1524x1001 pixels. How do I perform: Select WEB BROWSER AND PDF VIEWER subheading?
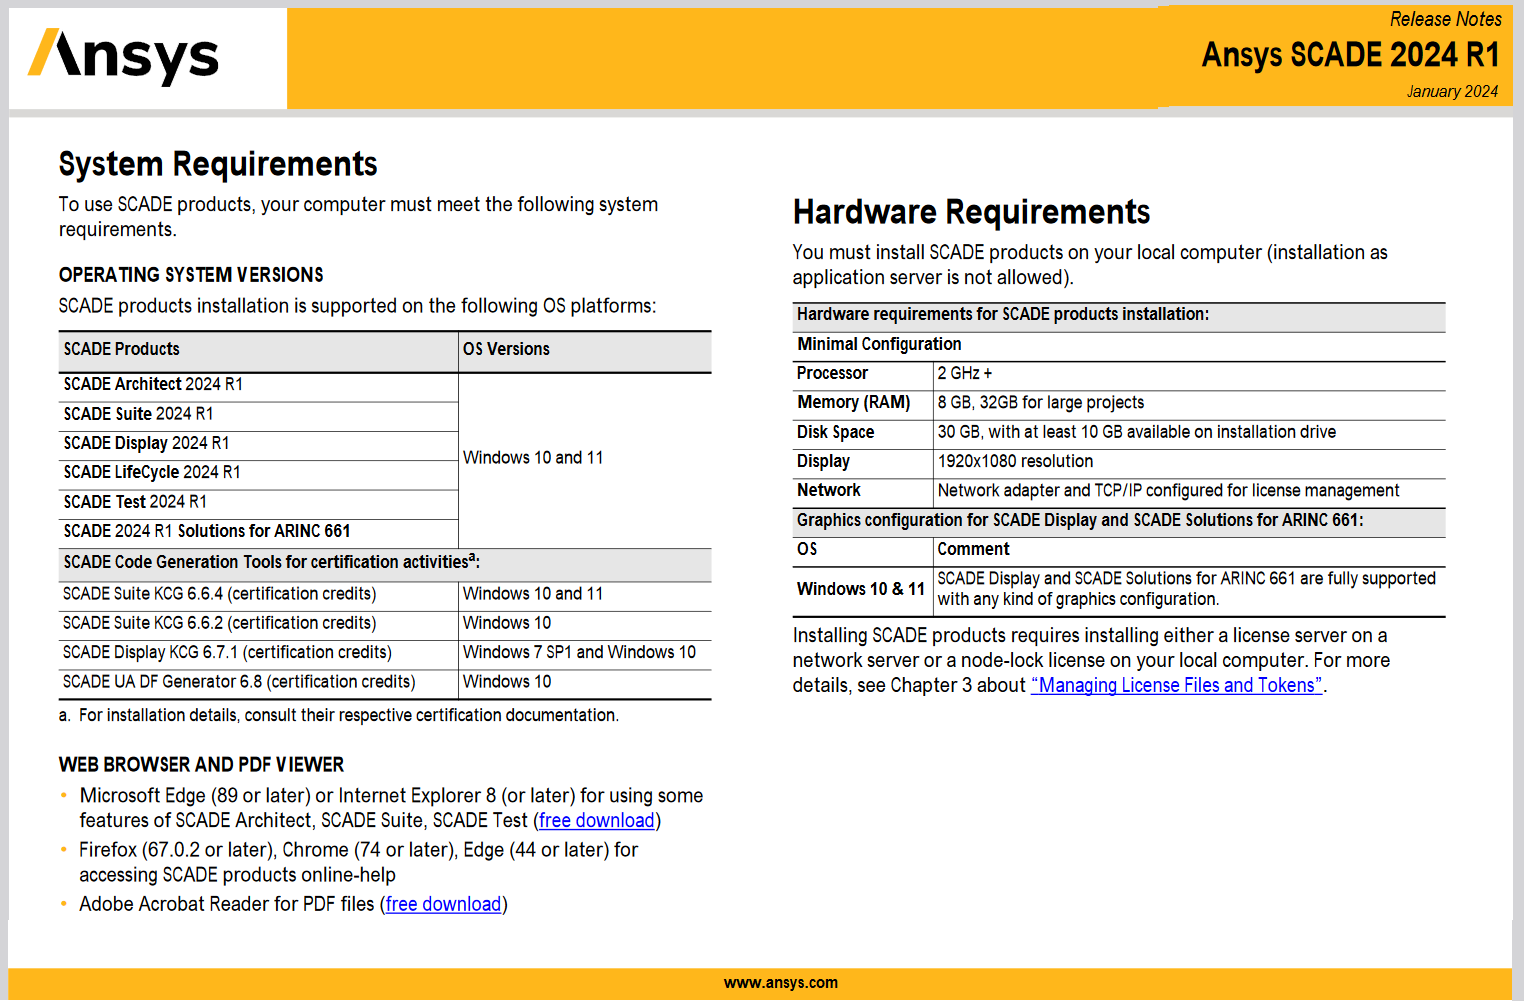[201, 765]
